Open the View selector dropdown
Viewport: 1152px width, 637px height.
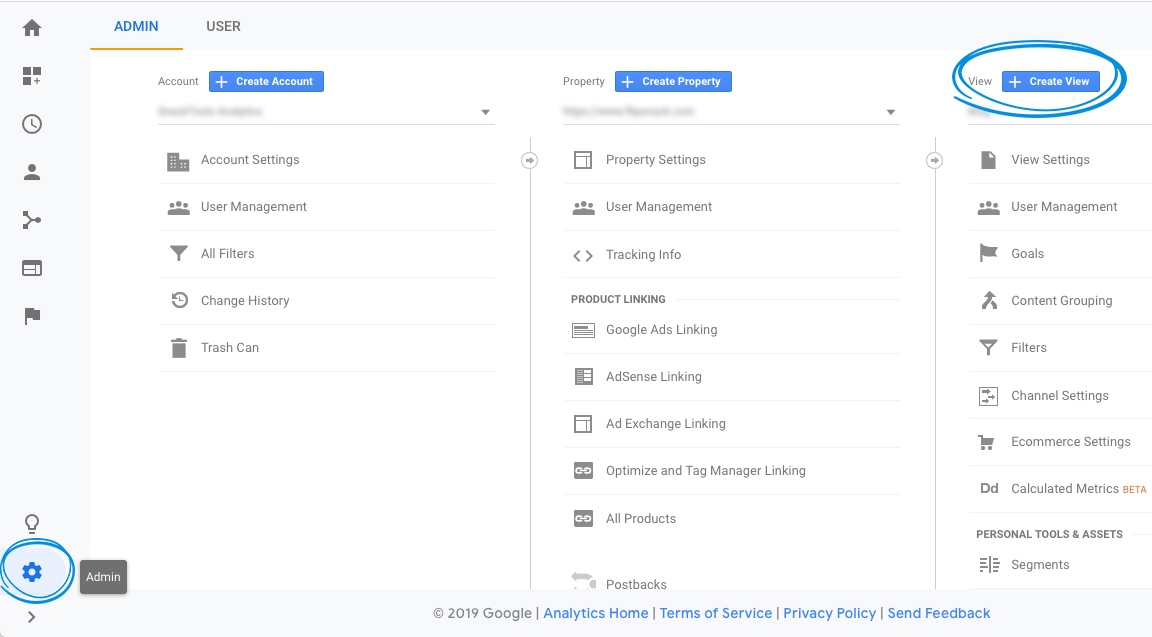[x=1059, y=112]
